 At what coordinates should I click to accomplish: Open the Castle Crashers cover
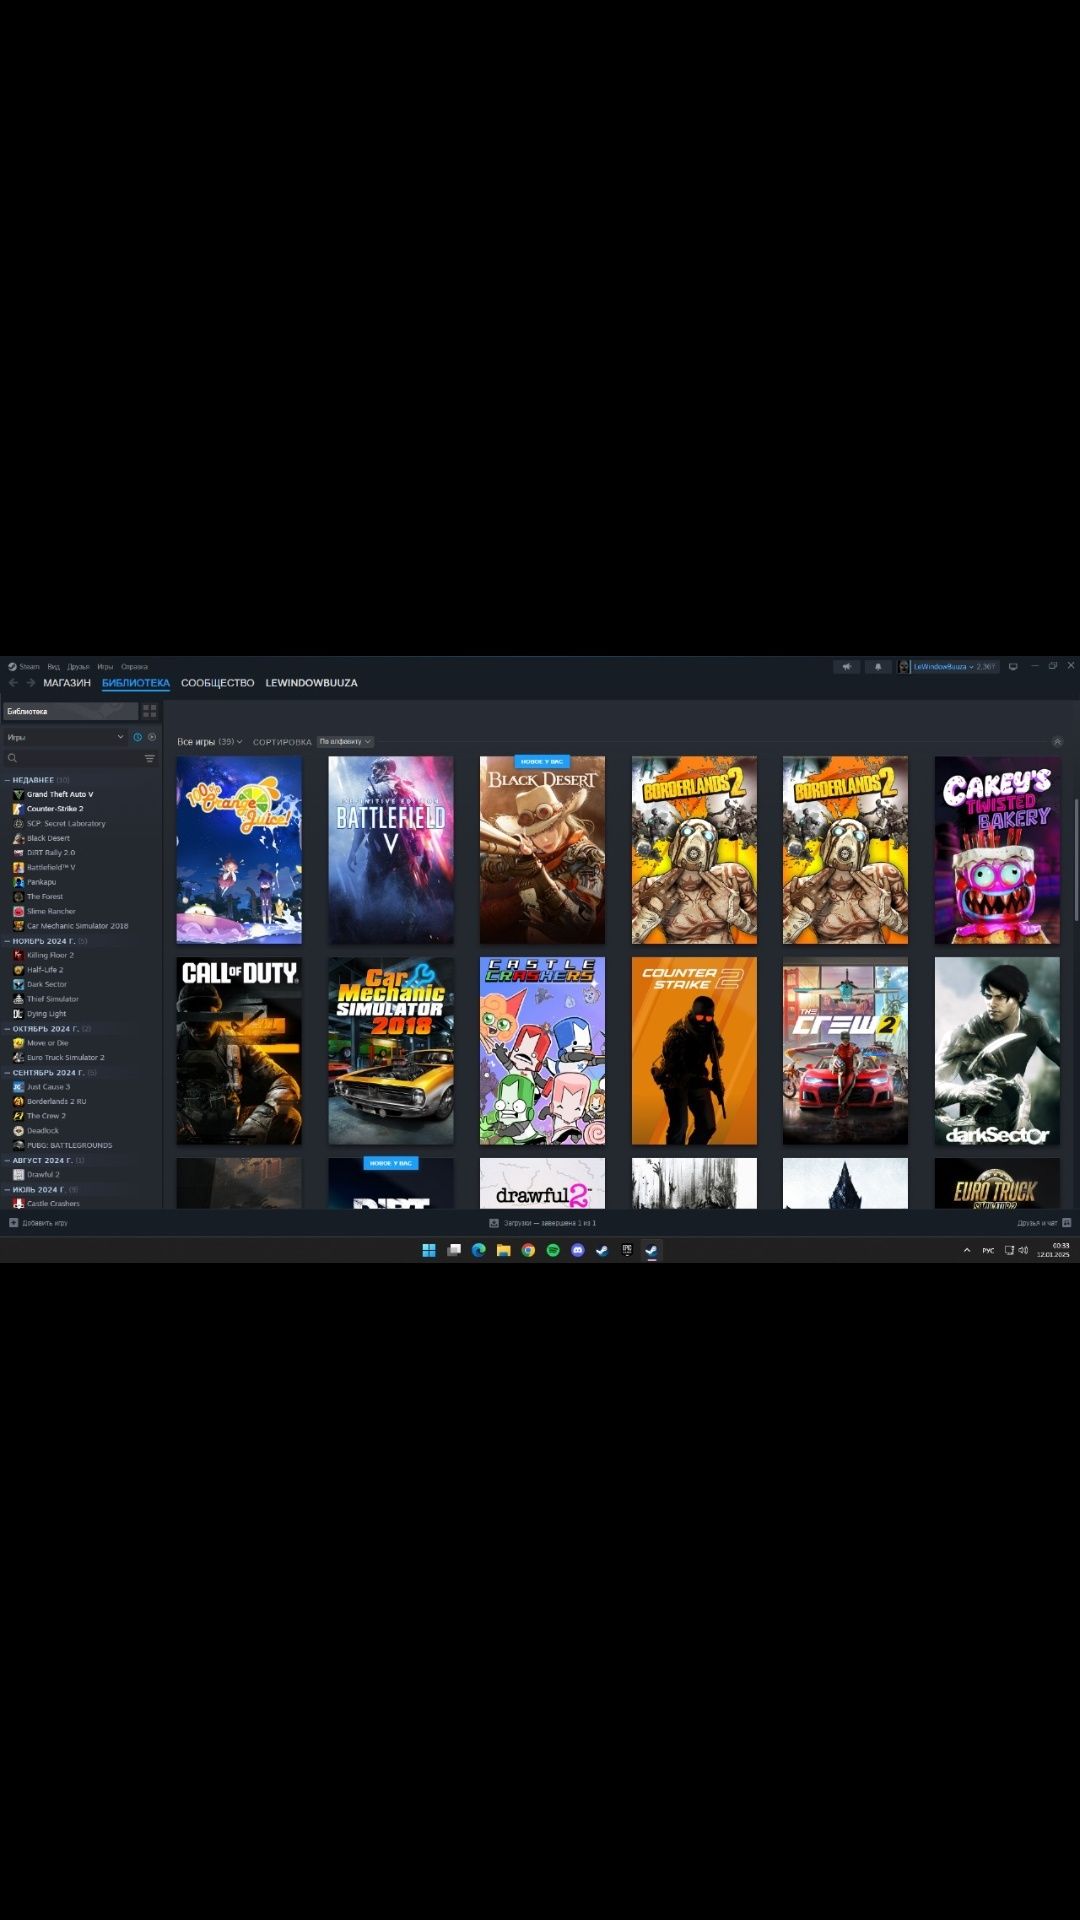[x=542, y=1051]
